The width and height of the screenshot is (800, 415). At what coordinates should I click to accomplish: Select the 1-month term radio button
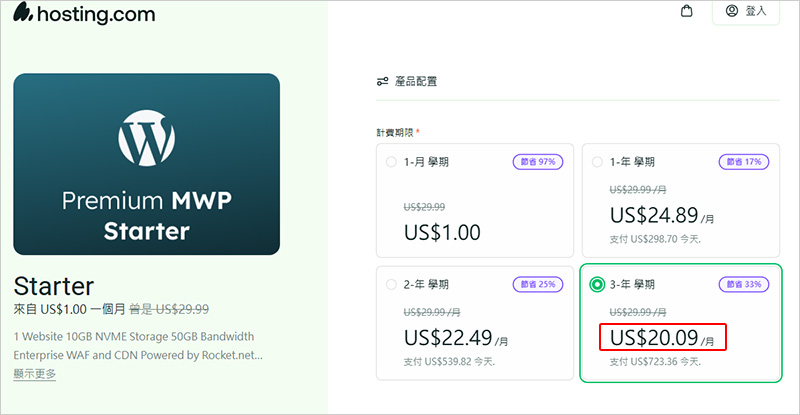[x=391, y=161]
